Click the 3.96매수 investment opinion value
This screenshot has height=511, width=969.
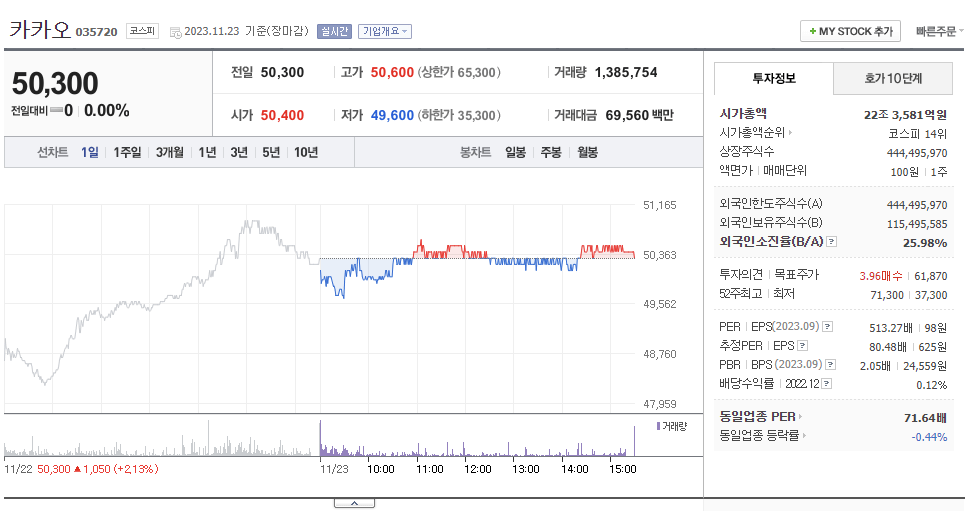[881, 276]
